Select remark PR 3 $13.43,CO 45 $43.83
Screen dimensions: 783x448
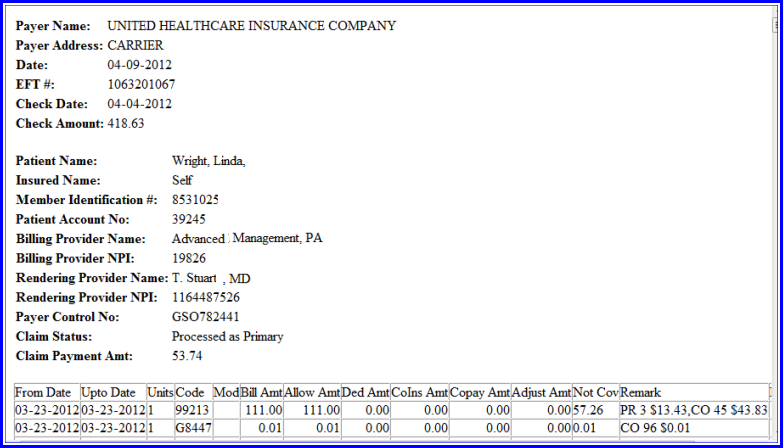tap(694, 411)
